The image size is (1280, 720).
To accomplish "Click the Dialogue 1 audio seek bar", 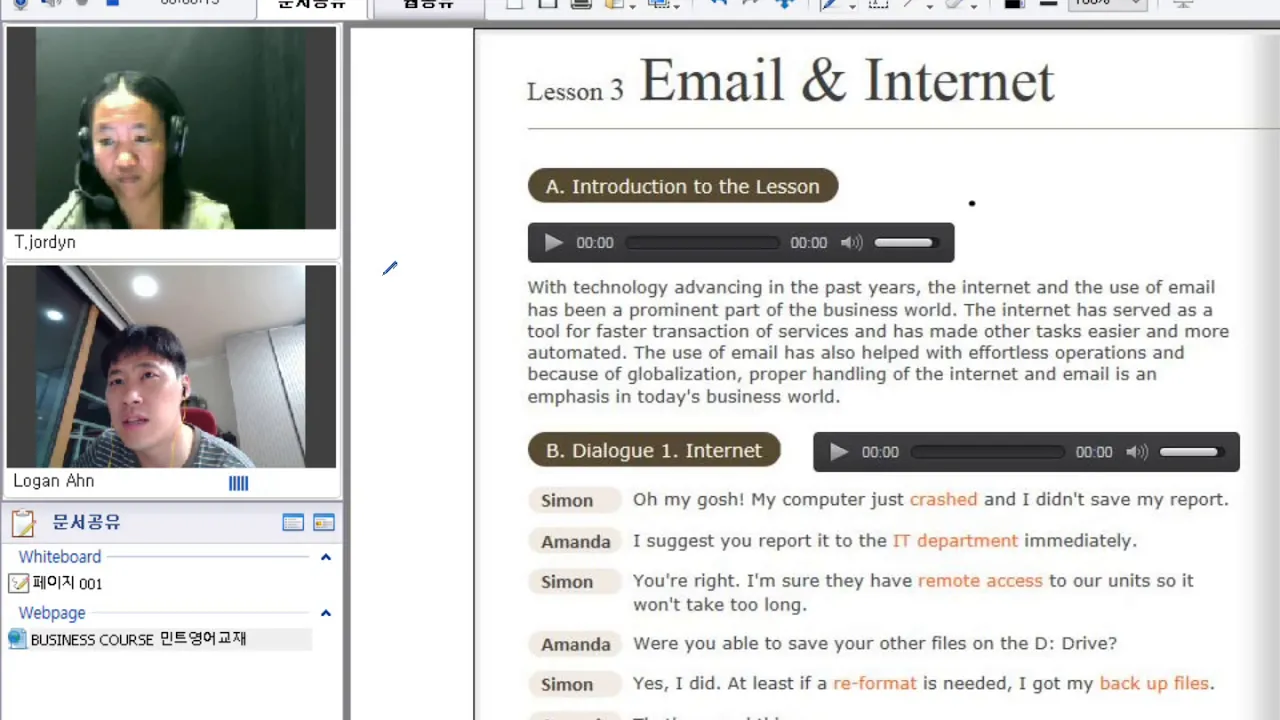I will pyautogui.click(x=988, y=452).
